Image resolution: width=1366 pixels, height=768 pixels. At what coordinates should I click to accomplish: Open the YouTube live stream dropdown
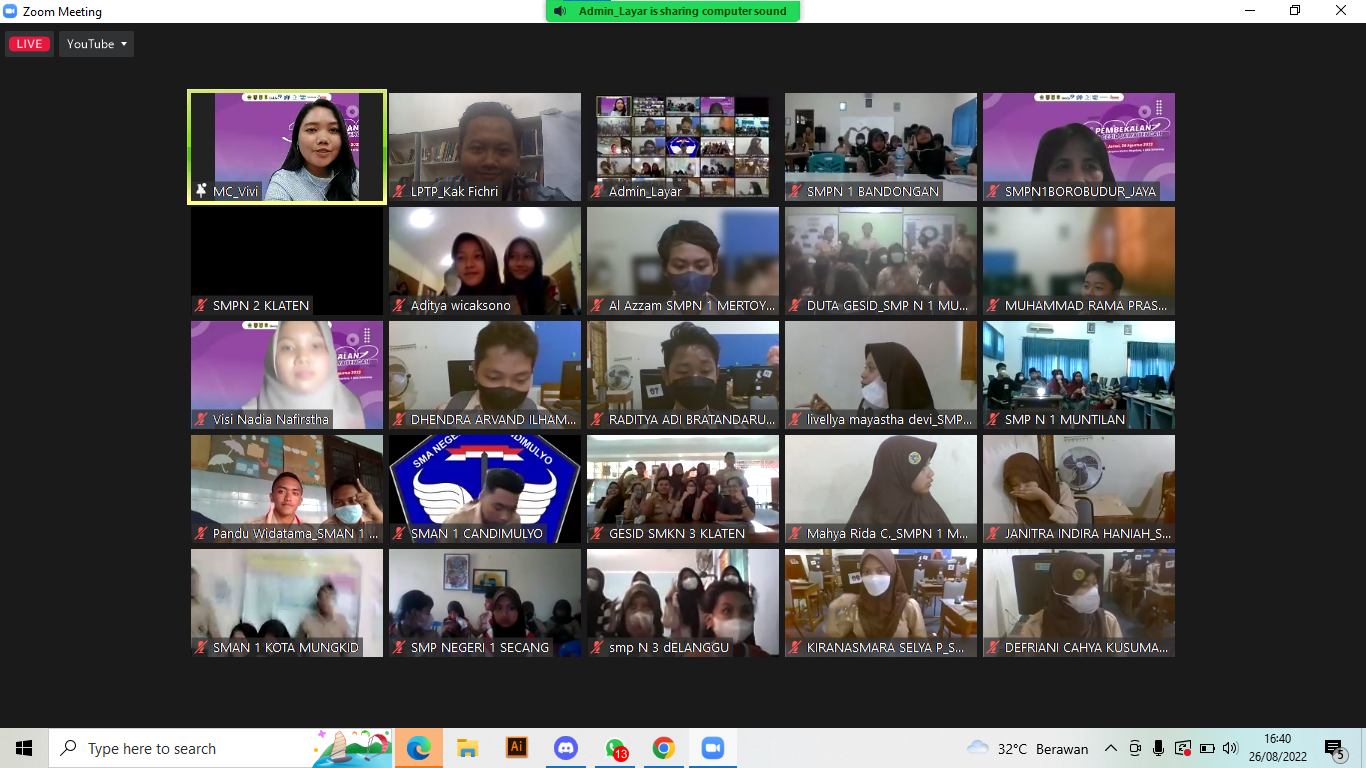click(97, 44)
